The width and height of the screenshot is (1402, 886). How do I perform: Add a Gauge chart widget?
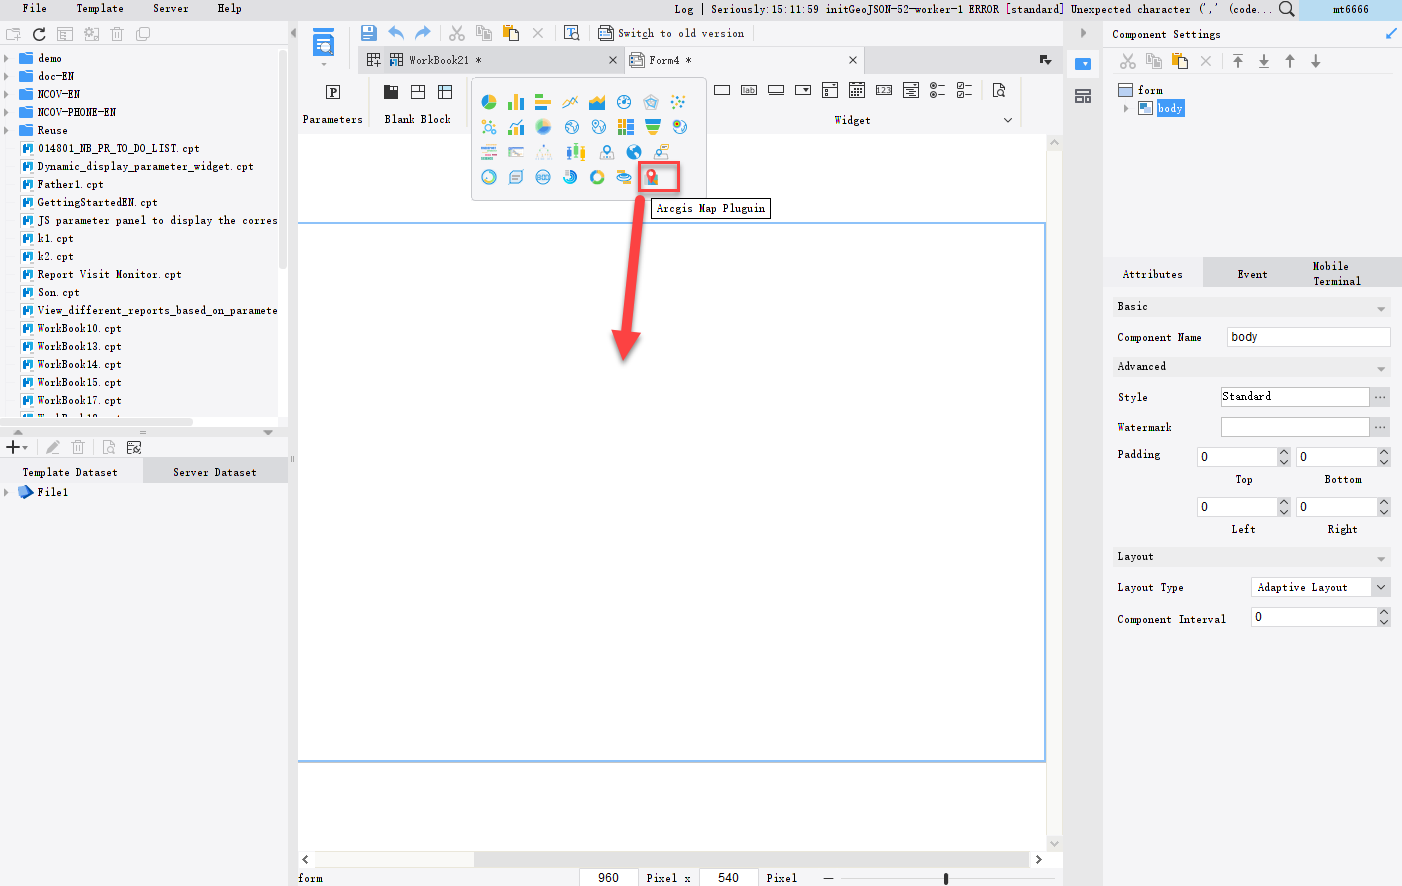coord(624,101)
